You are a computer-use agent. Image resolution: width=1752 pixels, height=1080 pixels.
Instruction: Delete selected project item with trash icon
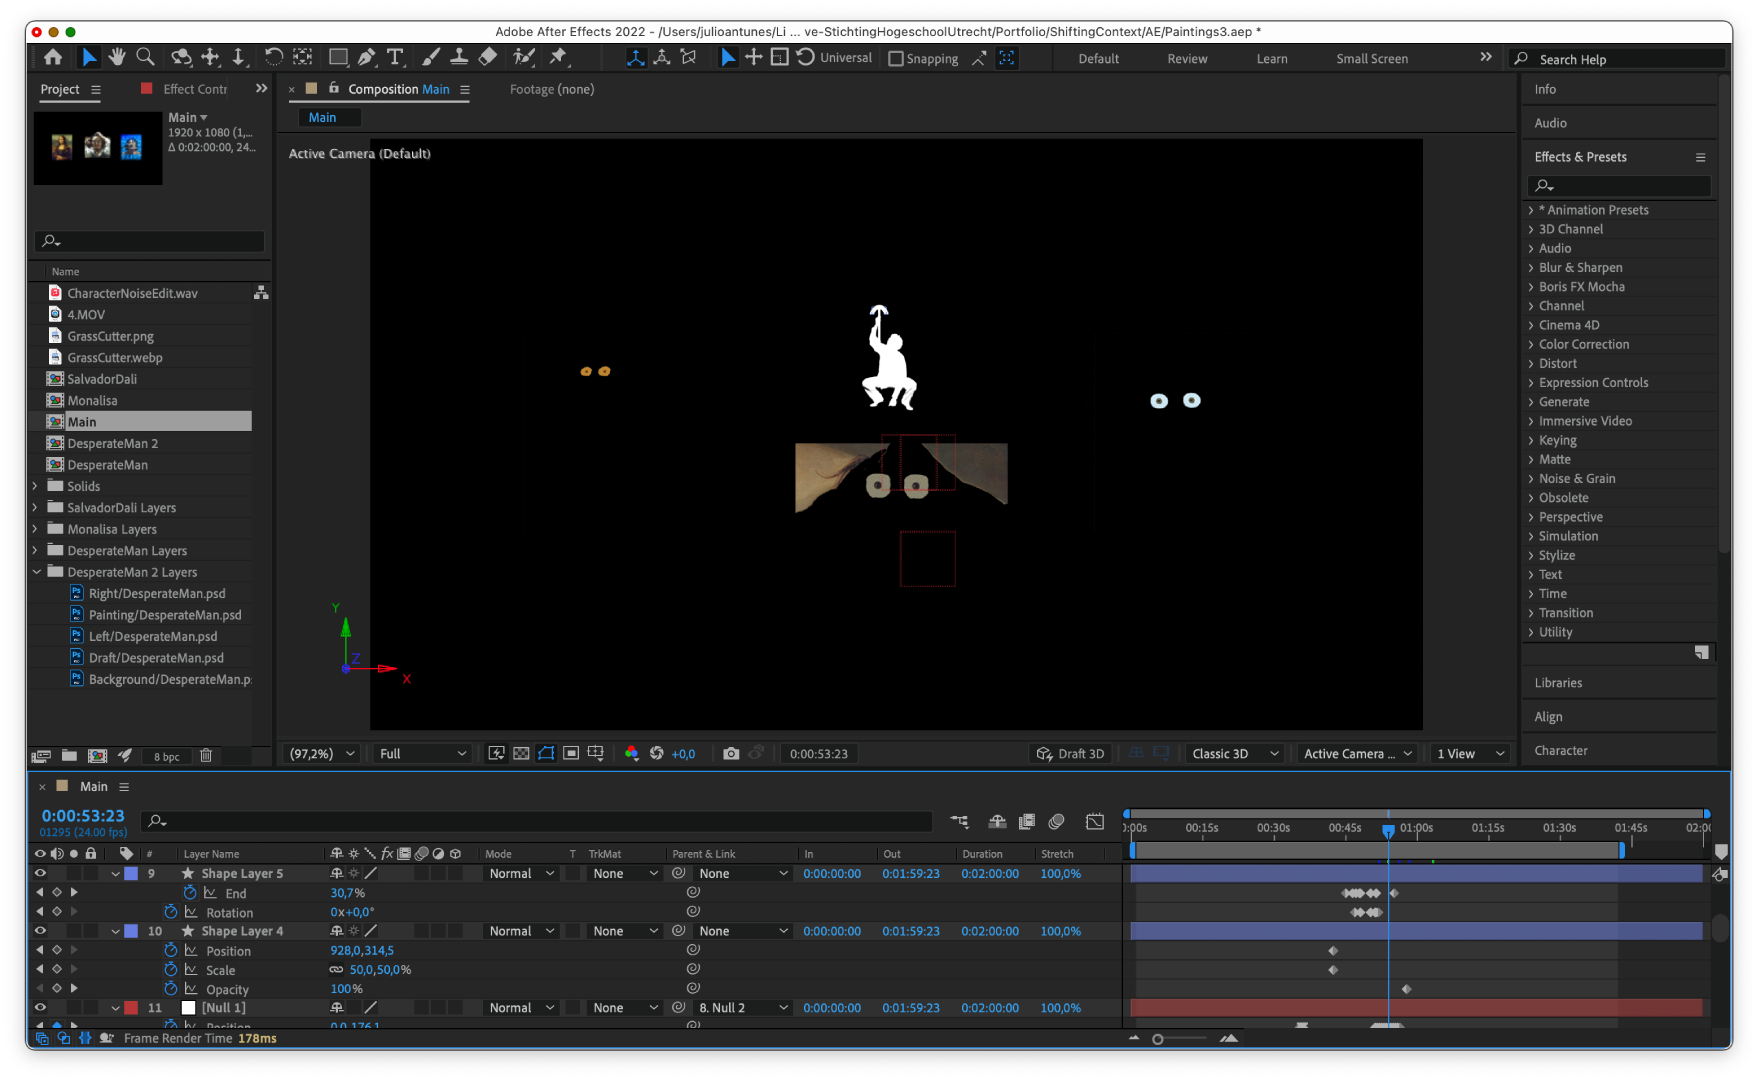pyautogui.click(x=206, y=756)
